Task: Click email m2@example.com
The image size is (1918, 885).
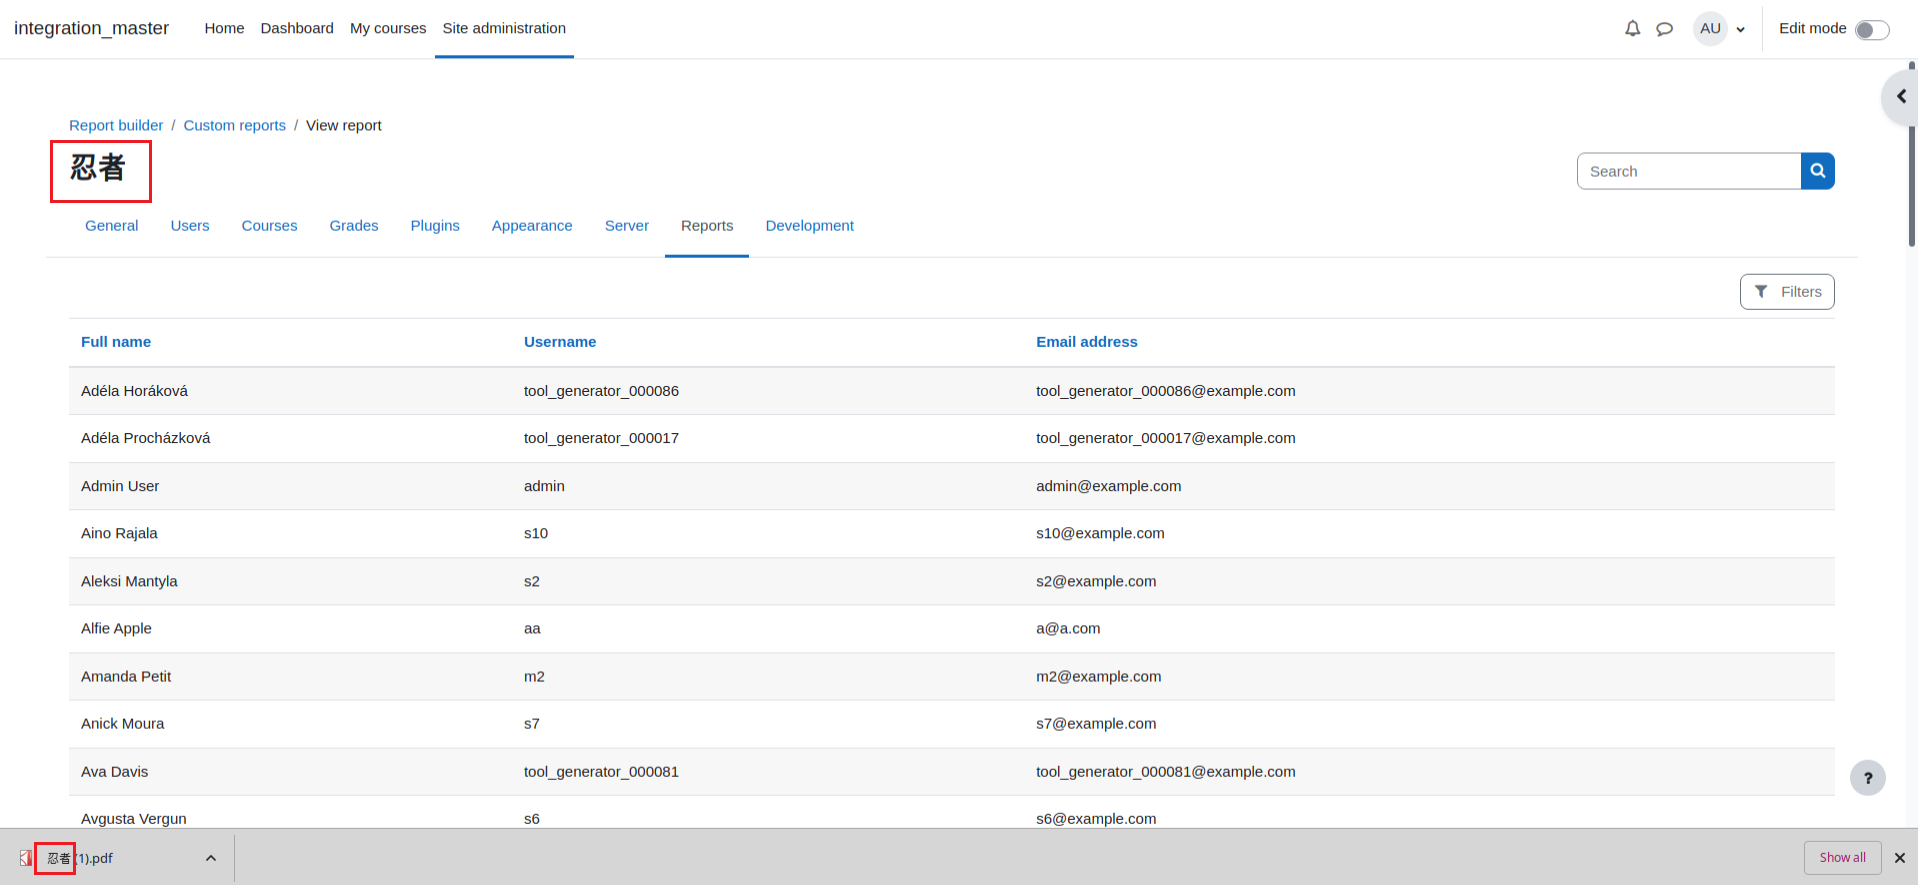Action: click(1098, 676)
